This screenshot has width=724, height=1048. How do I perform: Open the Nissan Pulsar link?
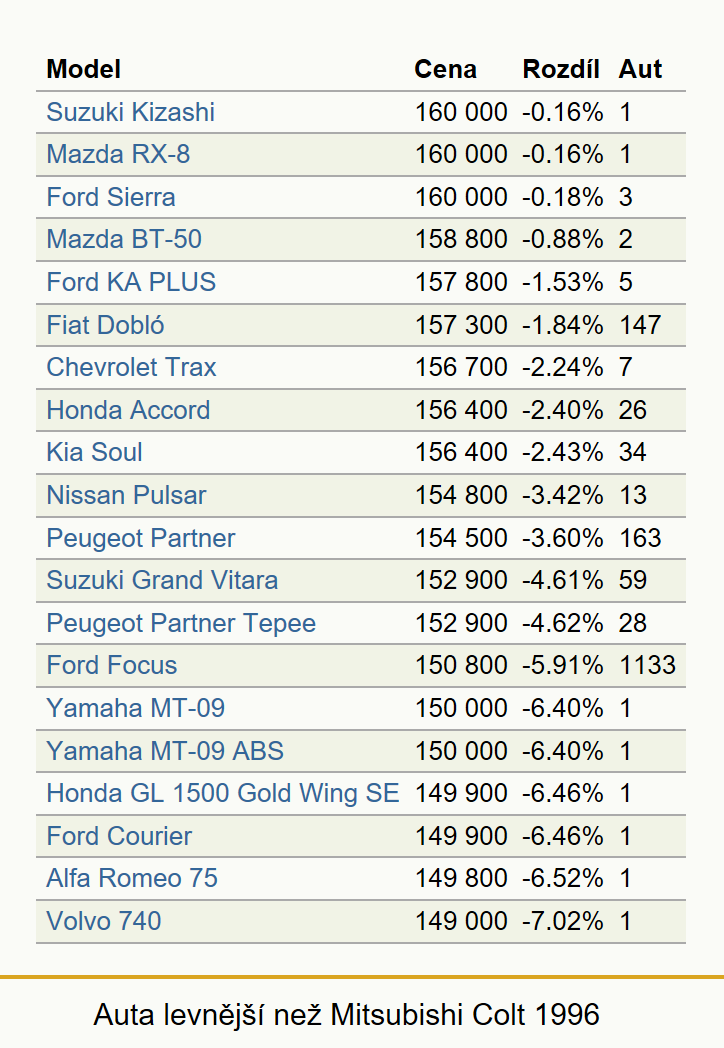pos(126,495)
